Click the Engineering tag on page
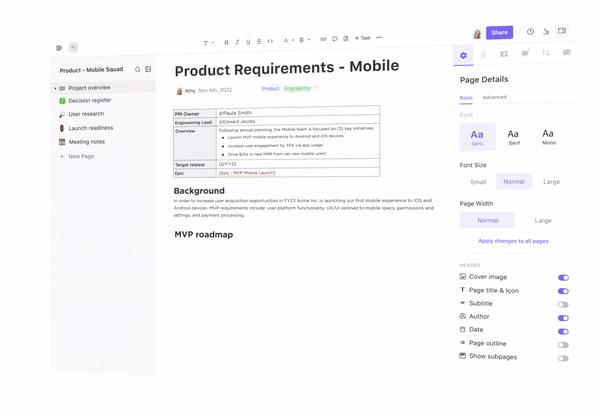 297,88
